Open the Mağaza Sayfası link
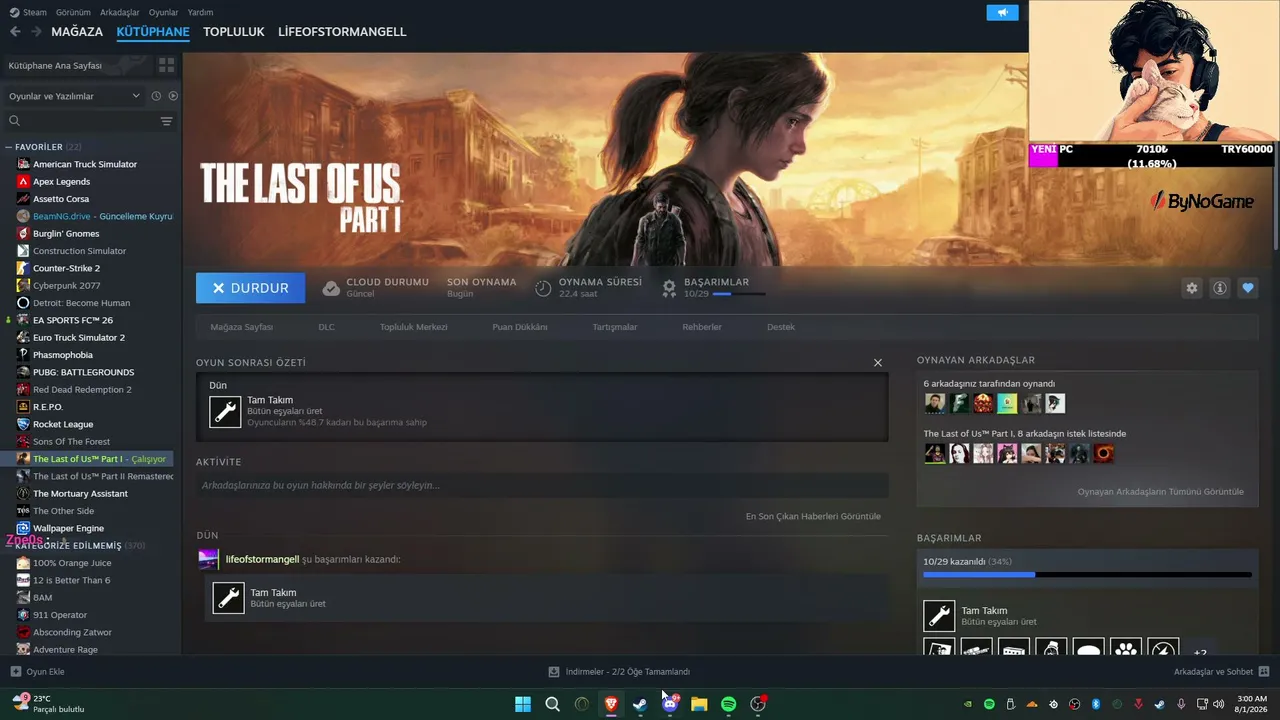Image resolution: width=1280 pixels, height=720 pixels. click(x=241, y=327)
